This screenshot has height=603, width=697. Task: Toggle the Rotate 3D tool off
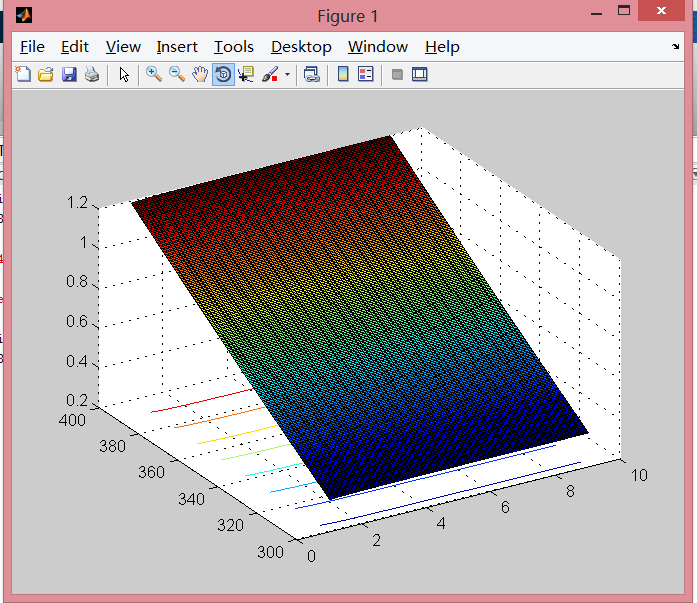[x=223, y=74]
